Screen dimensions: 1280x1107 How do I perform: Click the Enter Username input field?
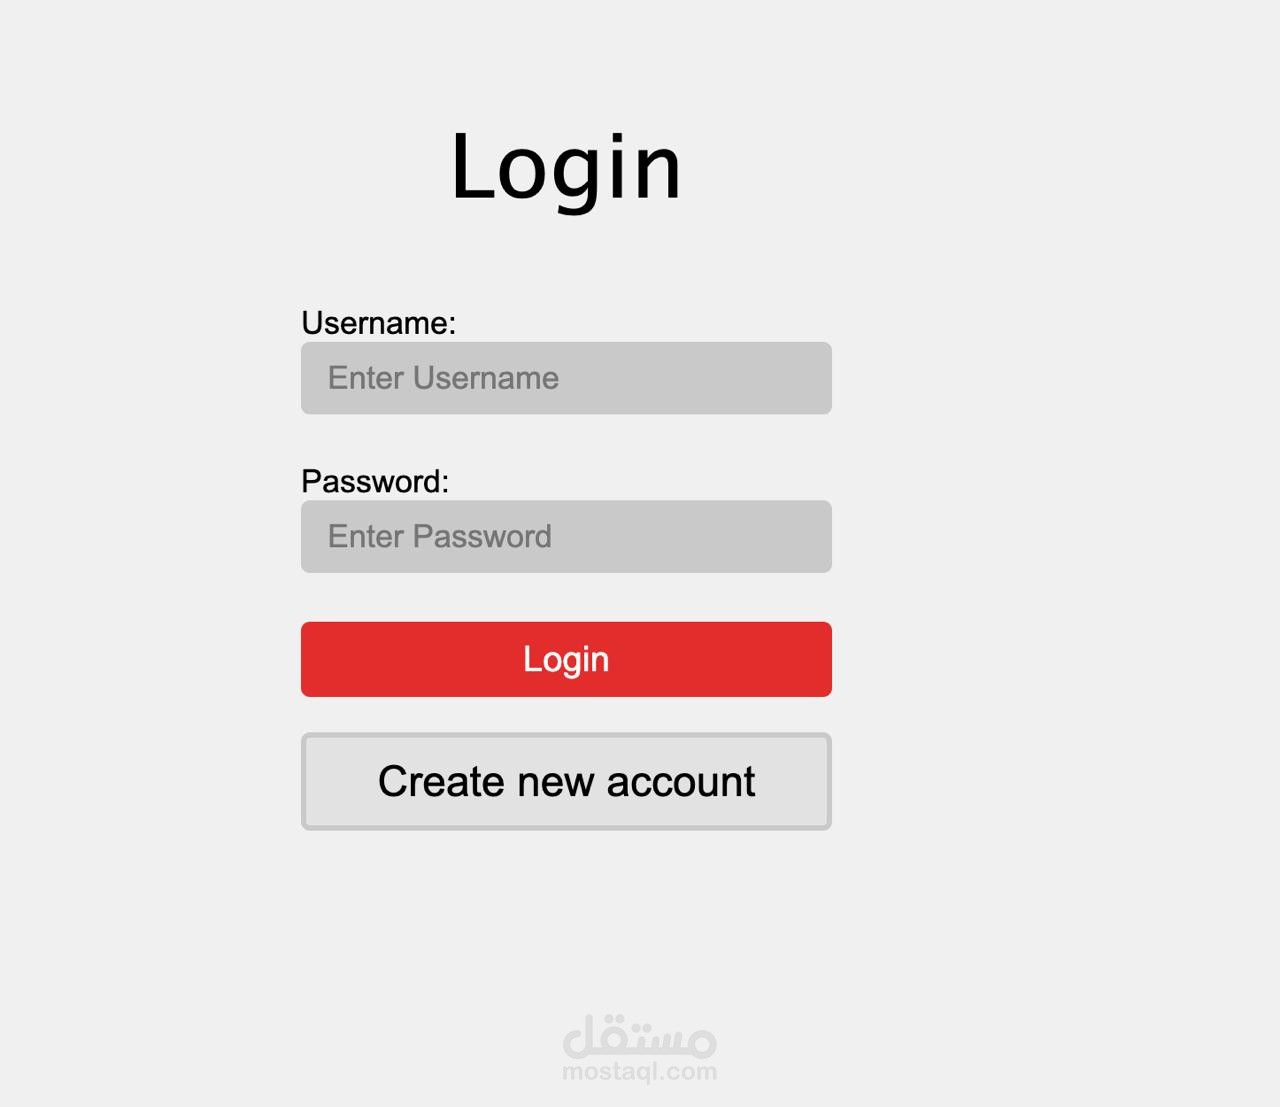566,378
